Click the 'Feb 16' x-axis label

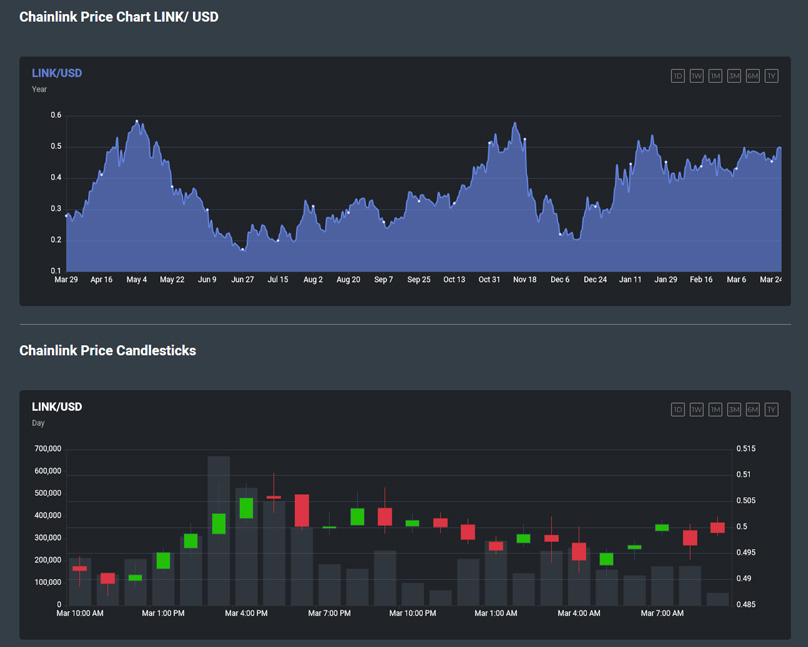701,280
